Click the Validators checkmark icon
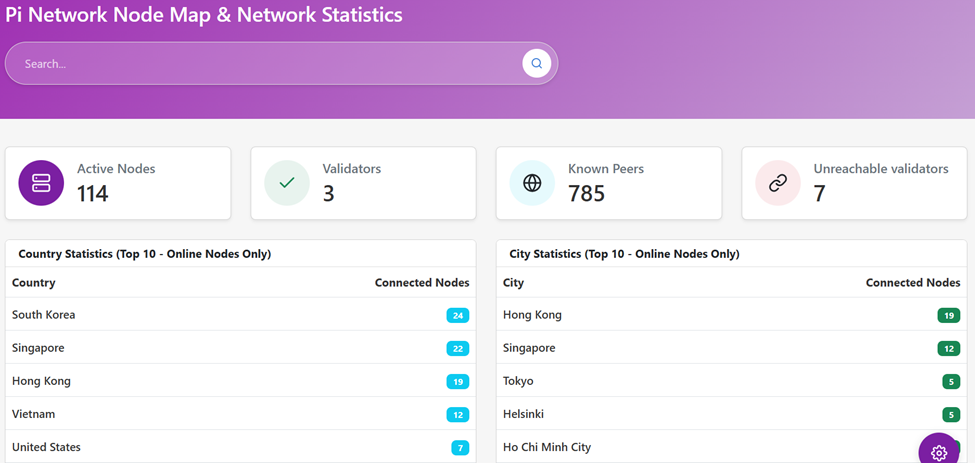 tap(287, 183)
